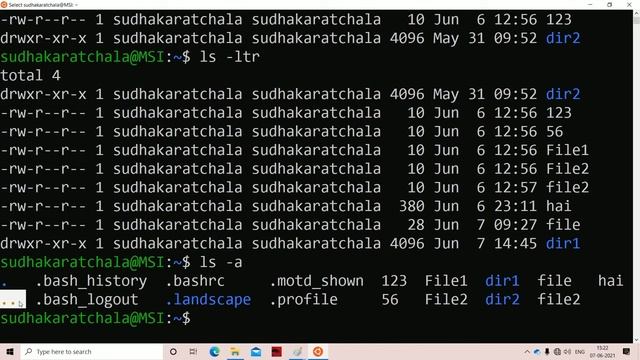Click the timestamp '23:11'

516,206
